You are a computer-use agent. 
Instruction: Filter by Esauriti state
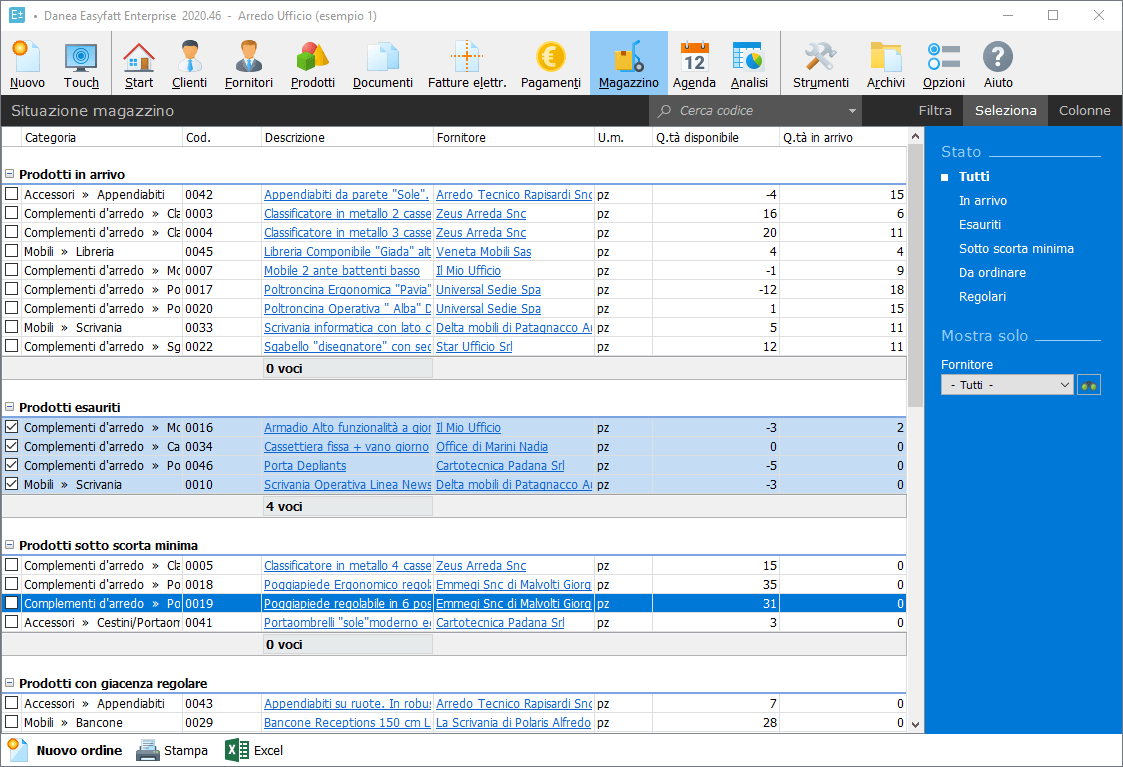coord(980,224)
